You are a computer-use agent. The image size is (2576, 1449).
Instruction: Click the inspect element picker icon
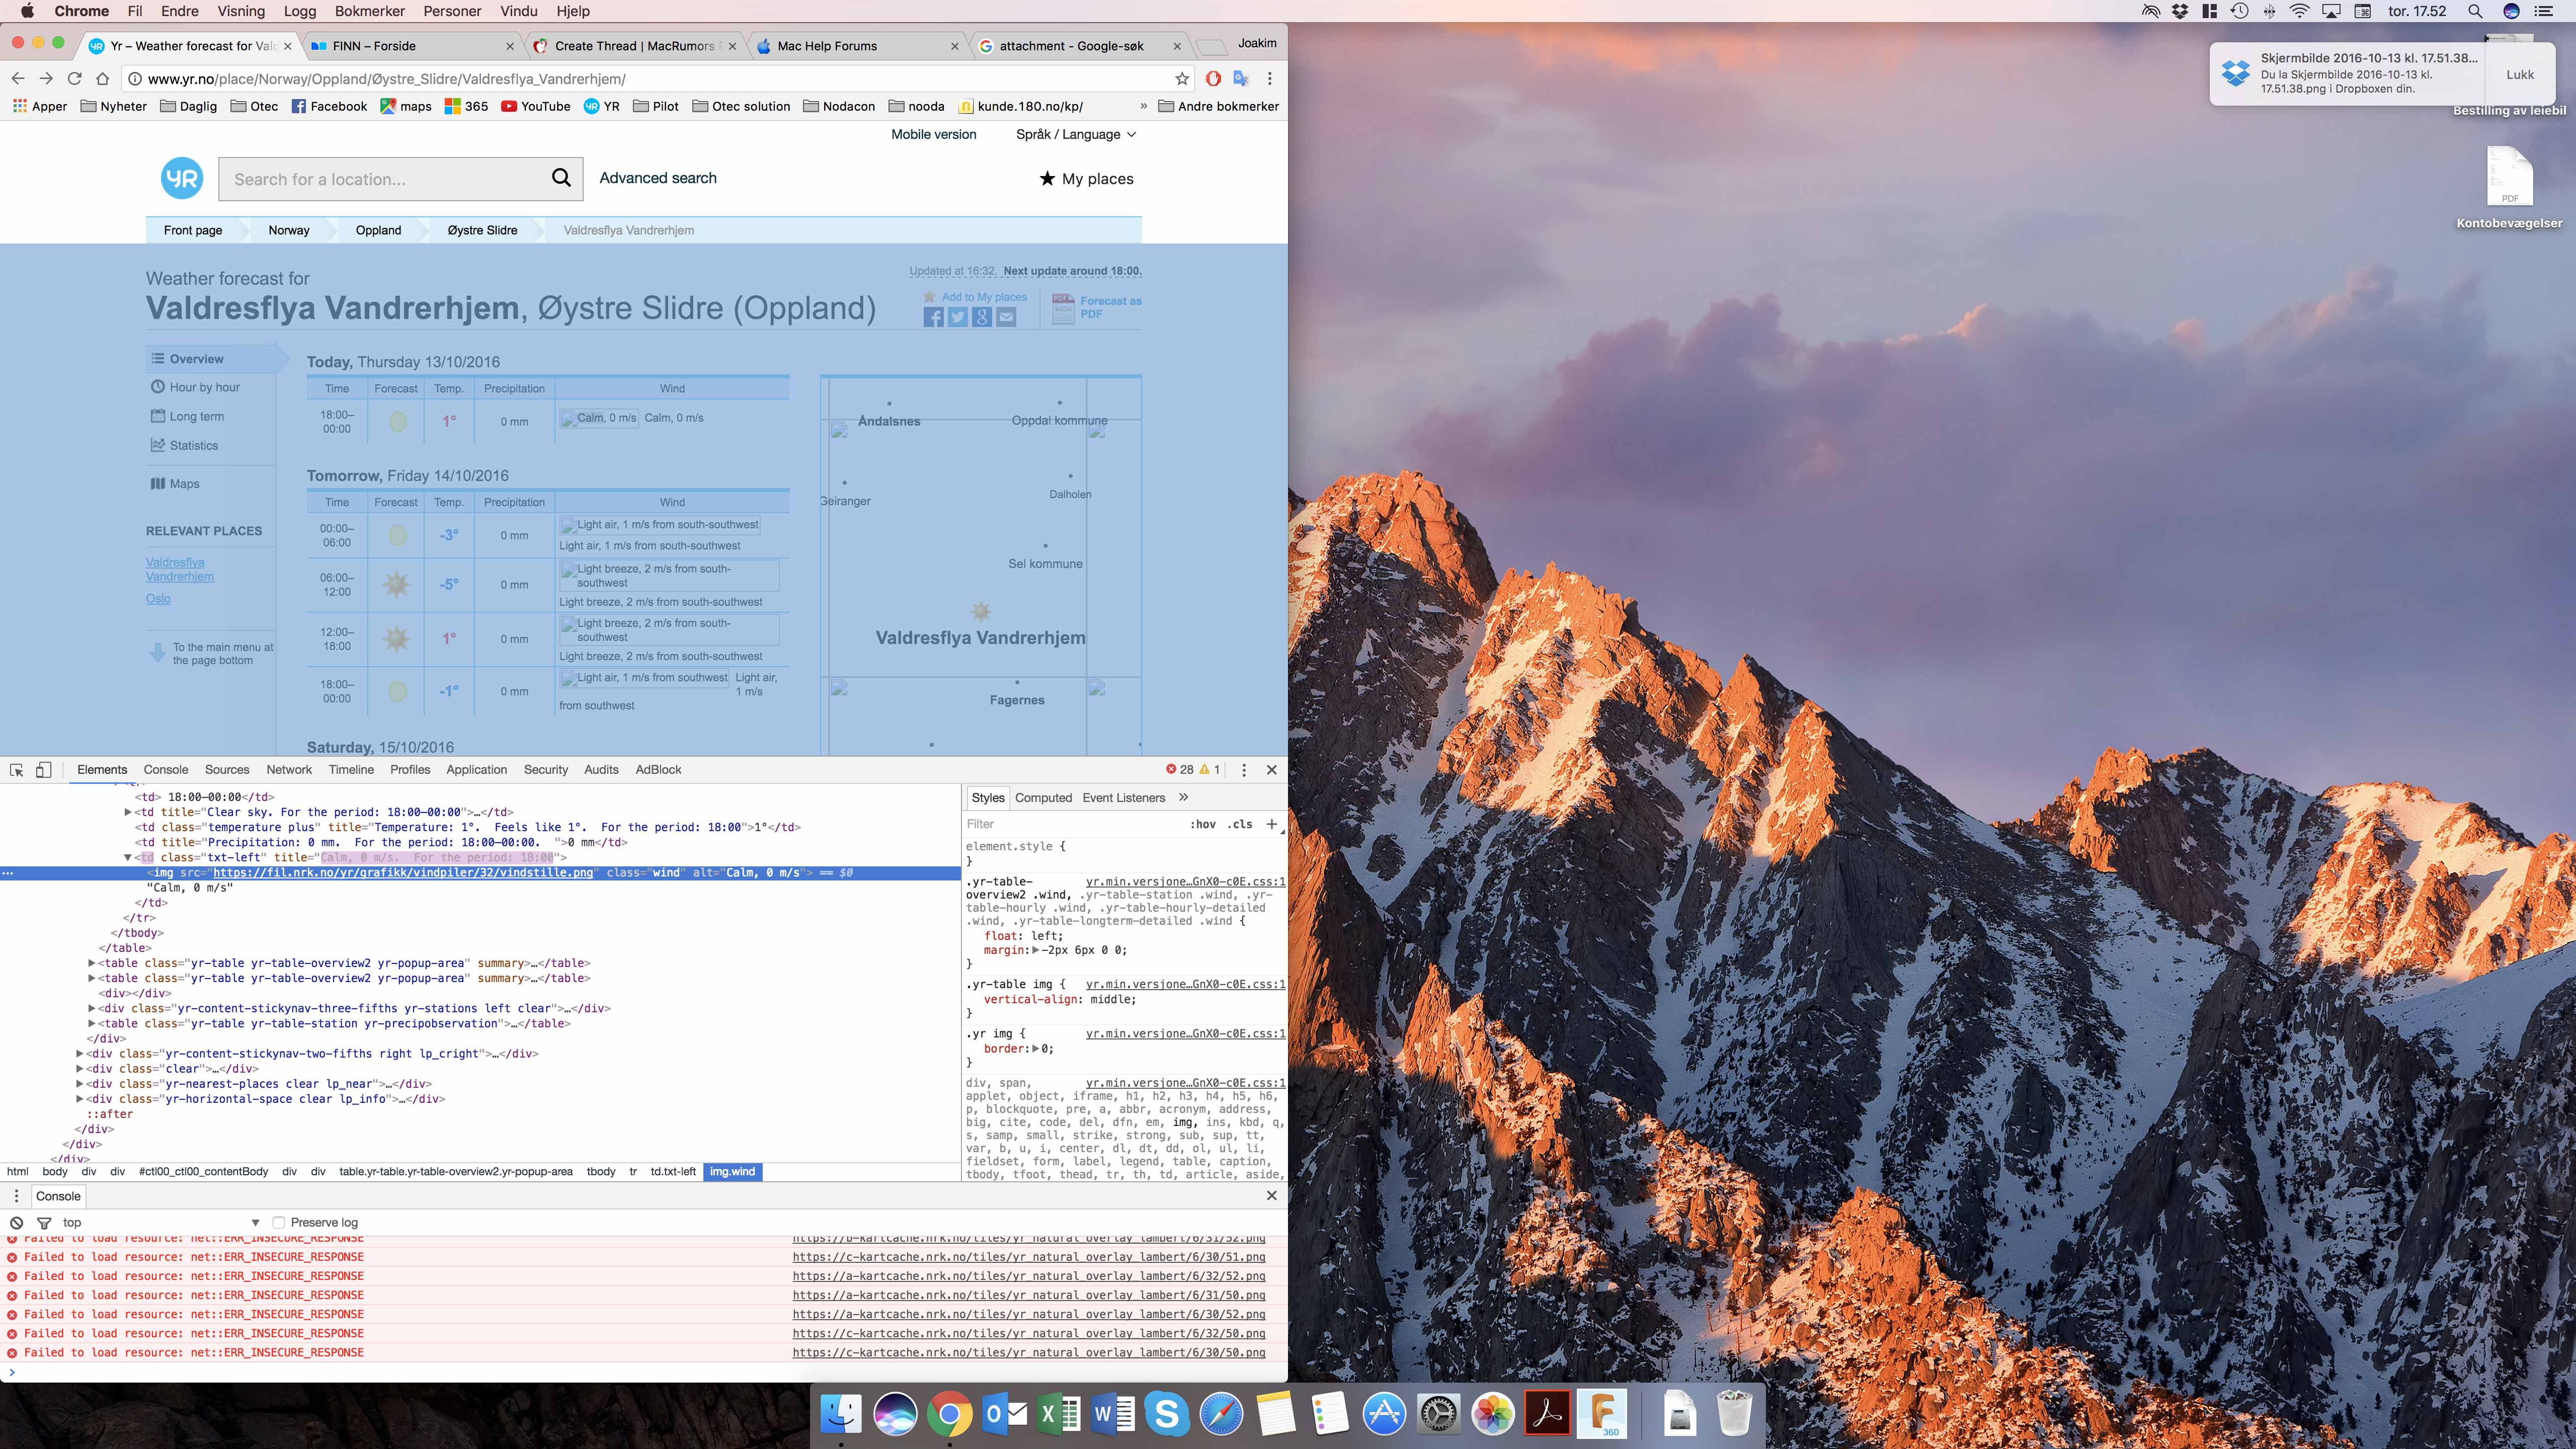tap(16, 770)
